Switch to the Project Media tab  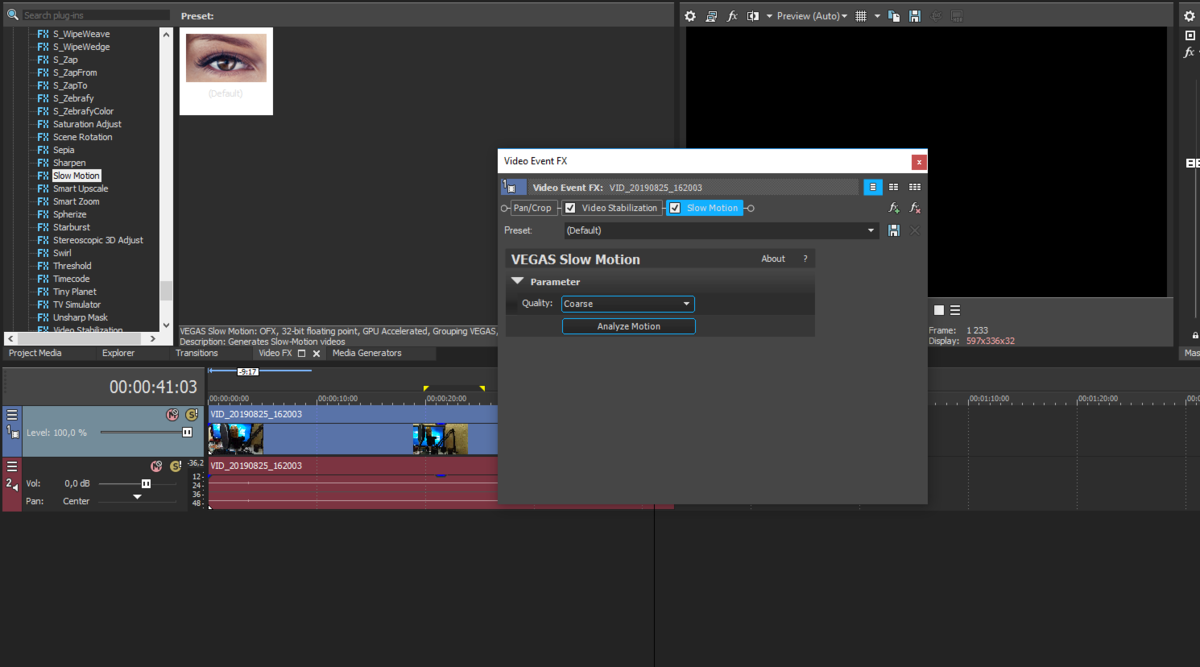click(x=35, y=353)
